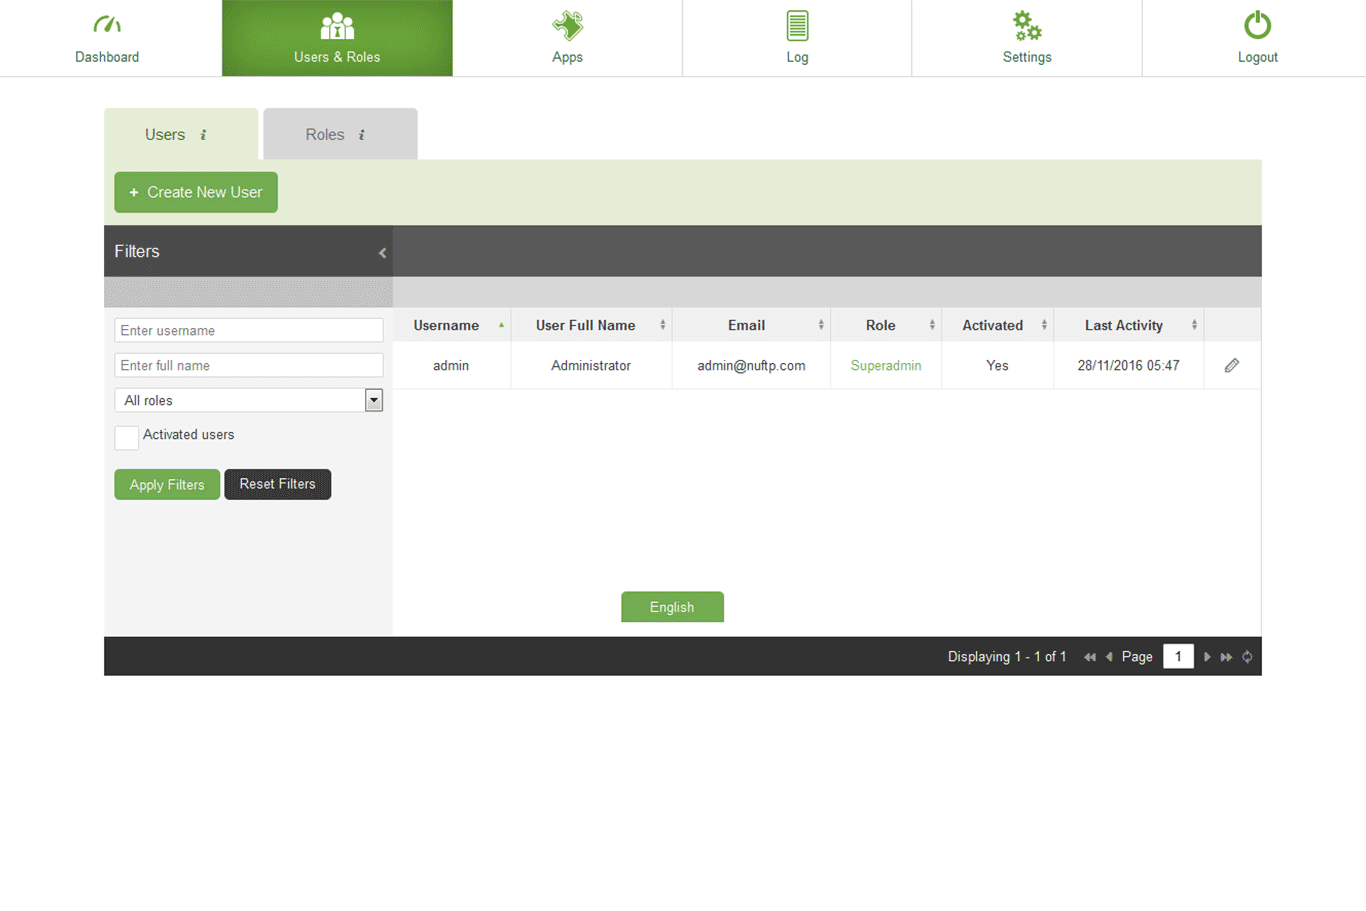Click the Reset Filters button
This screenshot has width=1366, height=911.
277,484
